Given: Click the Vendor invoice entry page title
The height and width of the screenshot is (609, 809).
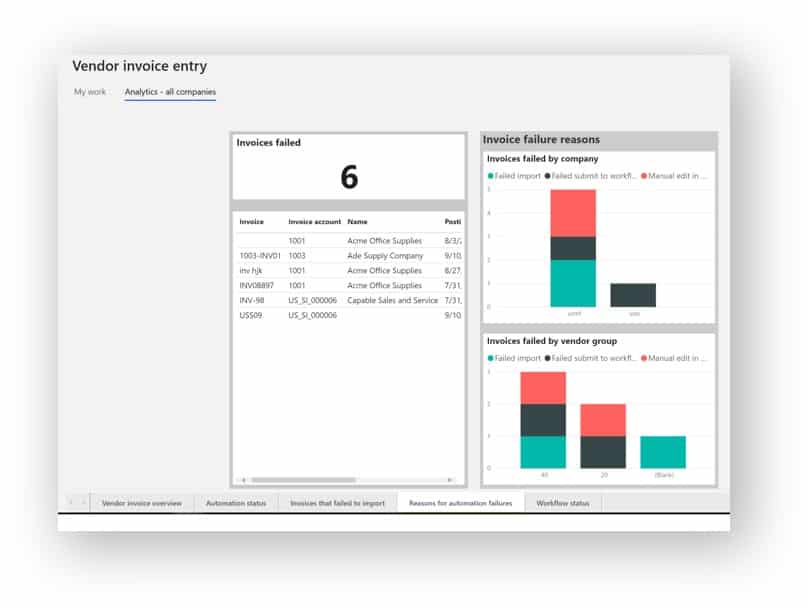Looking at the screenshot, I should tap(139, 66).
